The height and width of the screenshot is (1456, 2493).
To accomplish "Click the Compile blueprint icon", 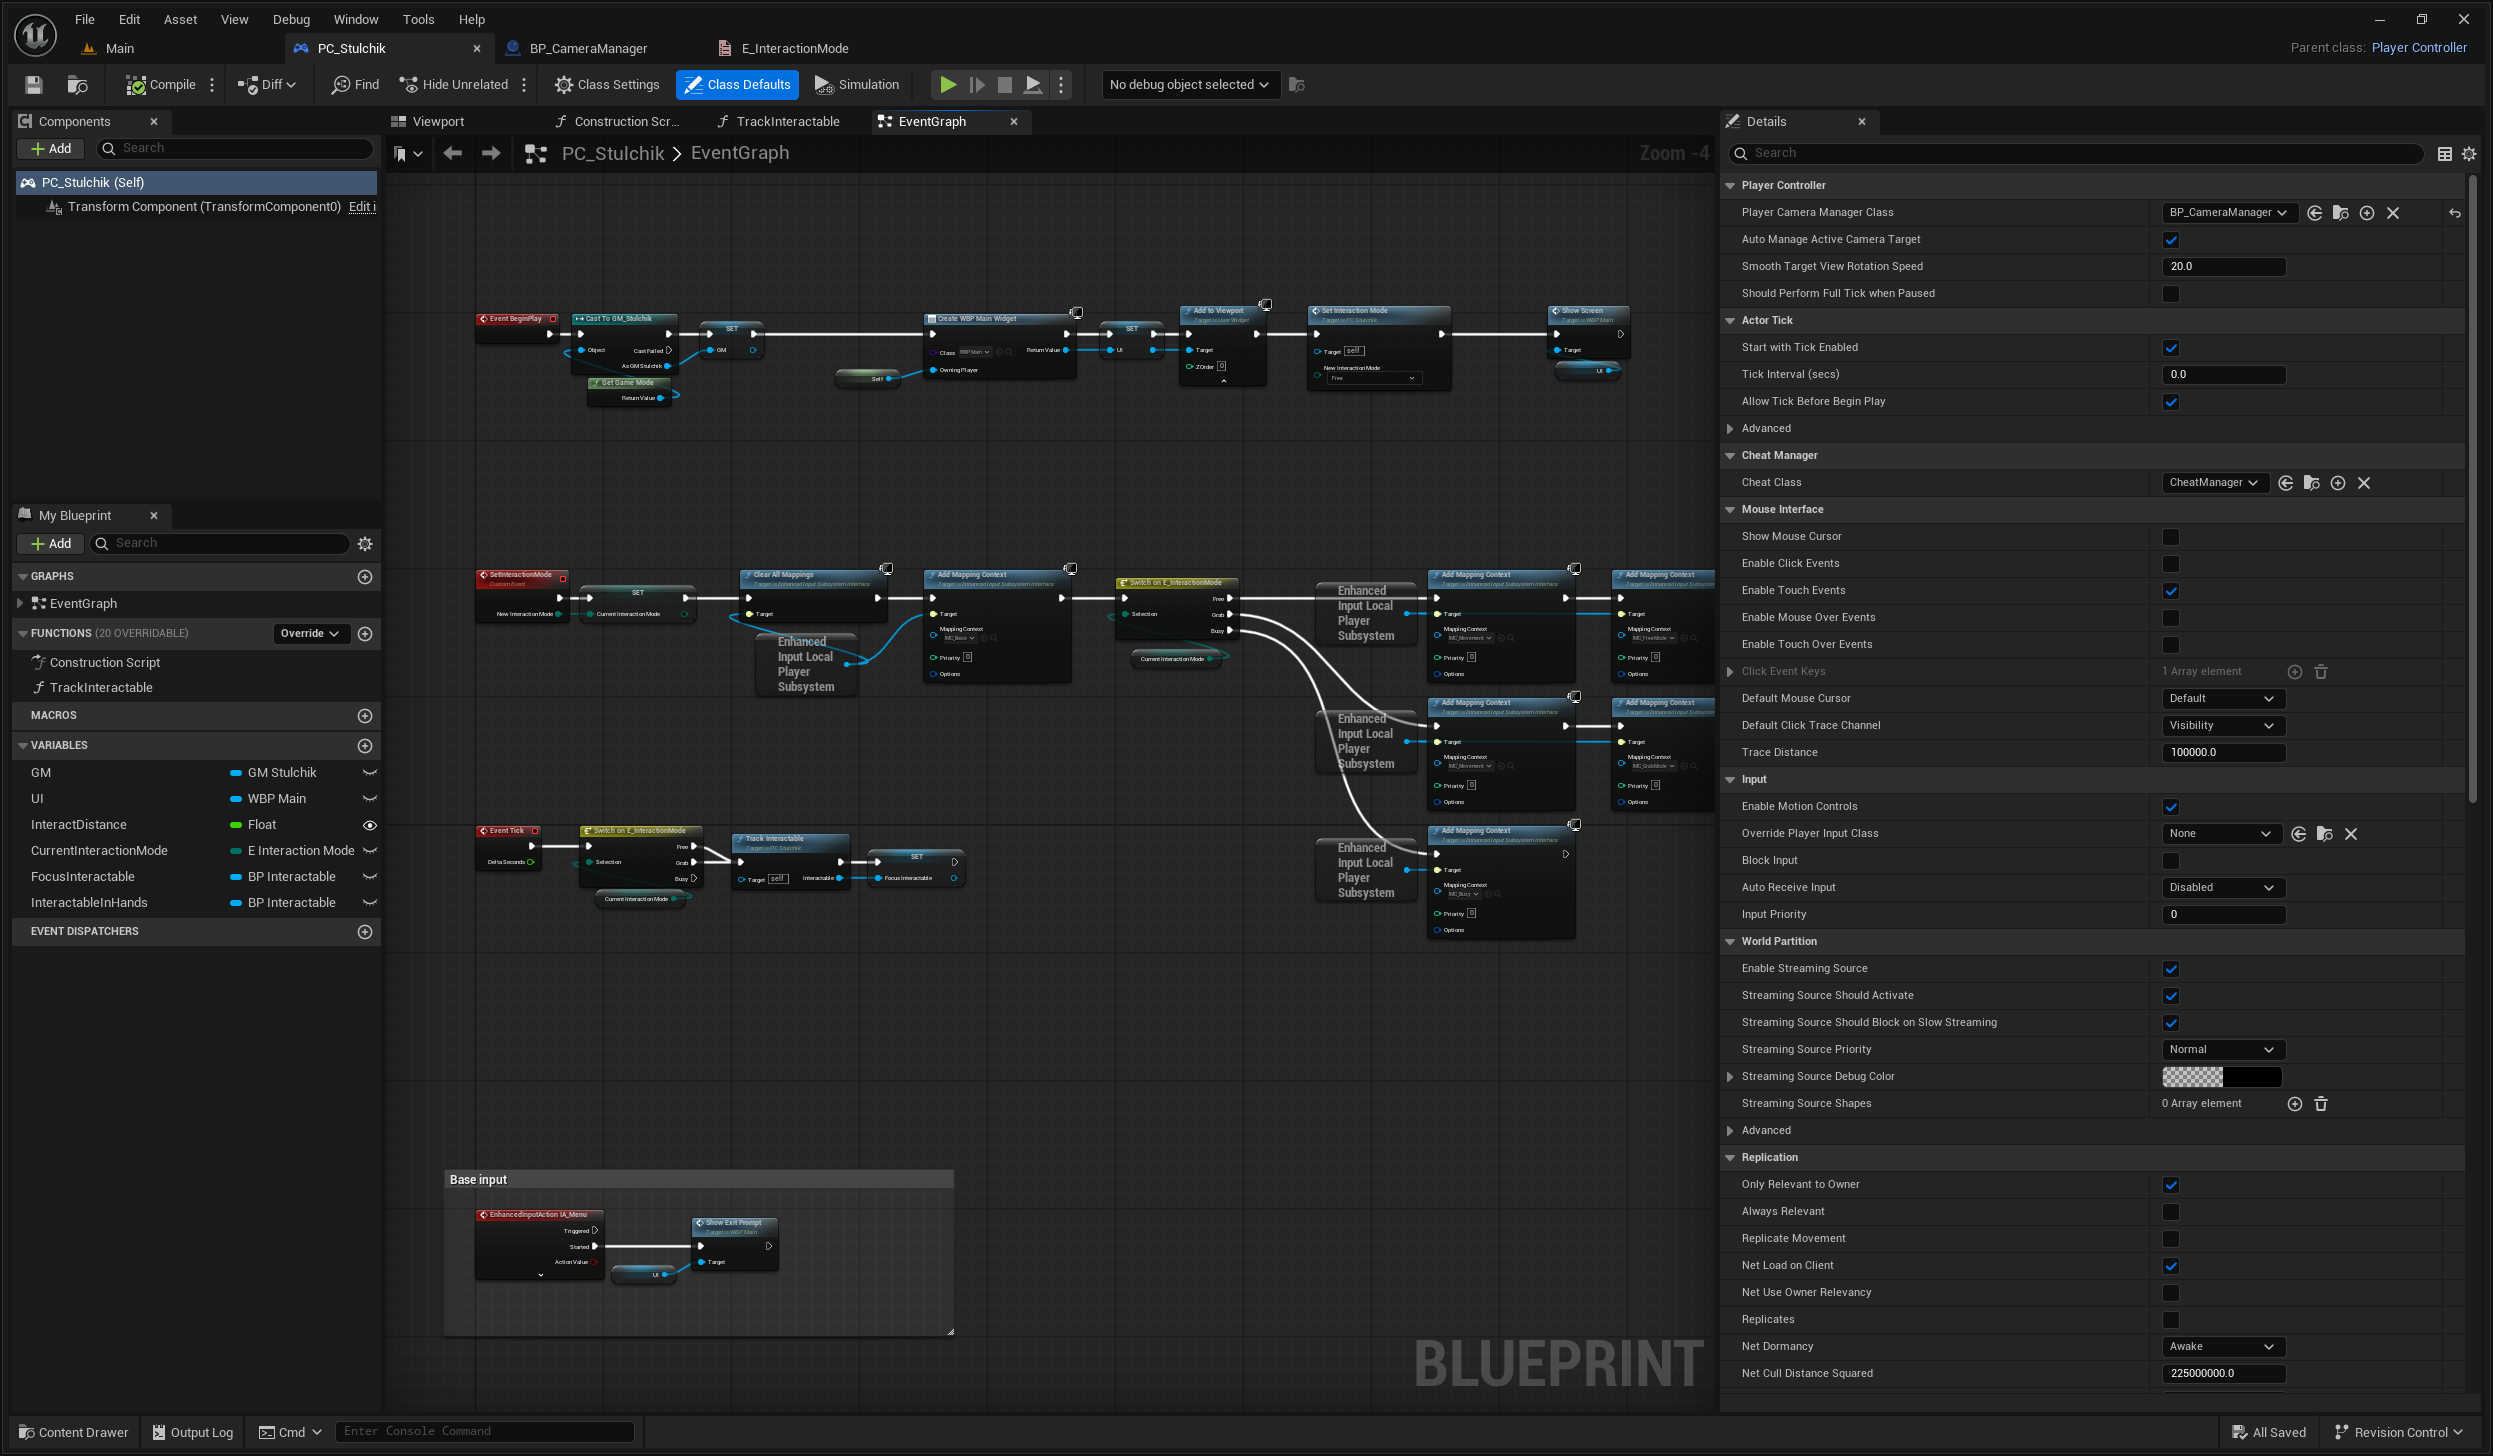I will pyautogui.click(x=136, y=85).
